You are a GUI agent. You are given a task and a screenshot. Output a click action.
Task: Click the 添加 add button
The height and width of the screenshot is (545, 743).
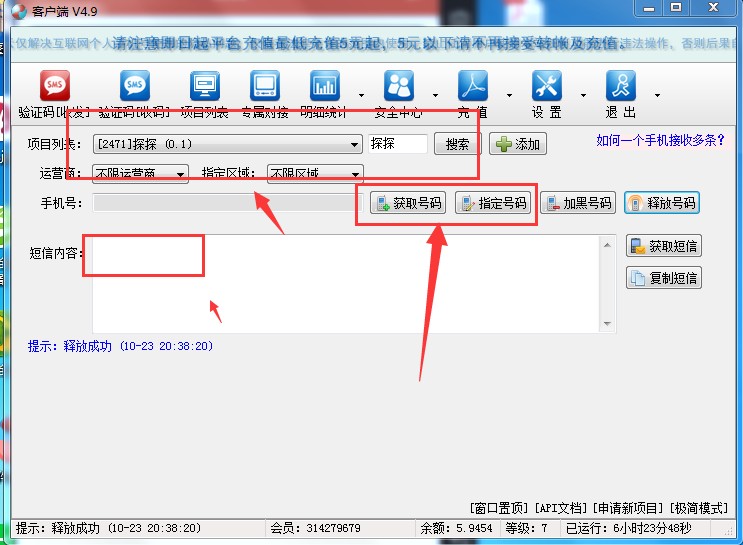[518, 144]
